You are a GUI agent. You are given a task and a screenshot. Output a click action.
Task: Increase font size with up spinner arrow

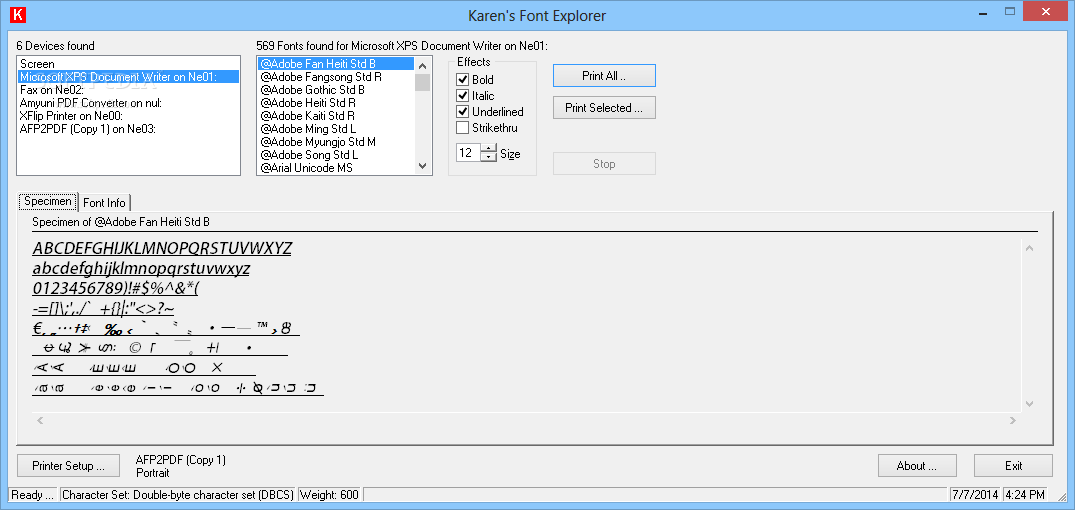click(x=488, y=148)
